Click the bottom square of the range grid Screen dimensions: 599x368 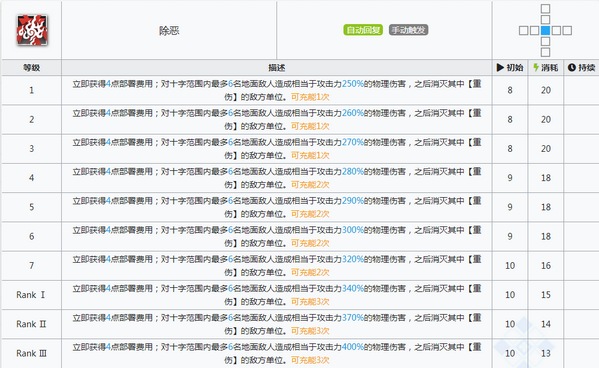point(546,52)
